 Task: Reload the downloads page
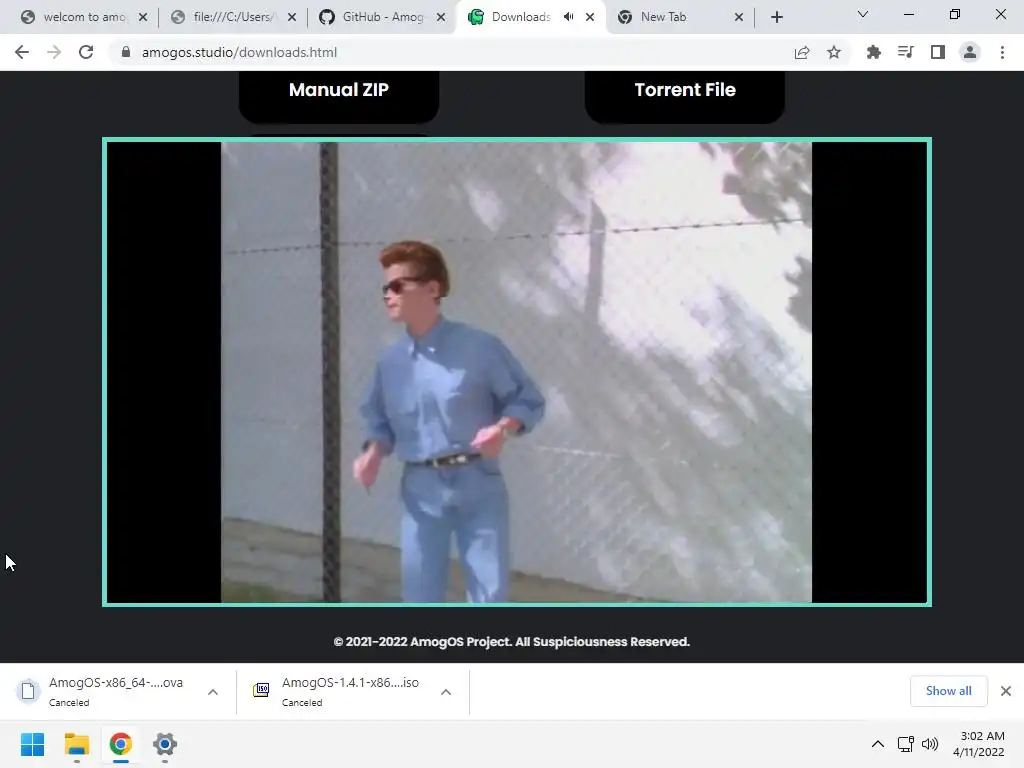(86, 52)
